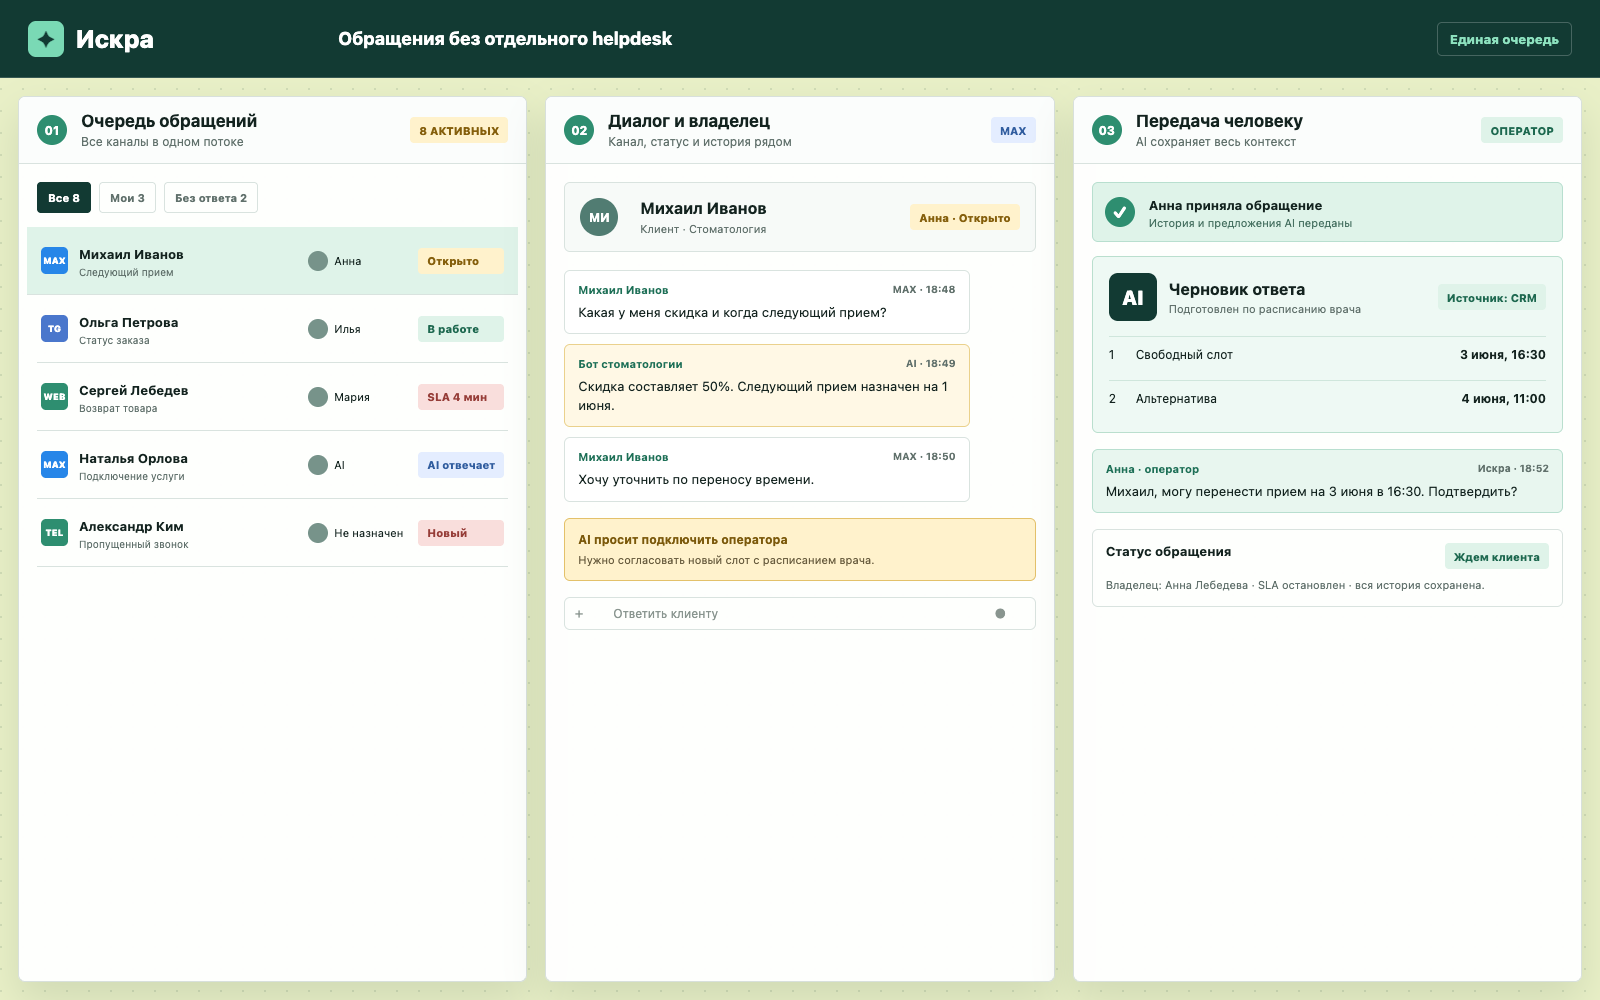
Task: Open Наталья Орлова's conversation row
Action: pos(272,465)
